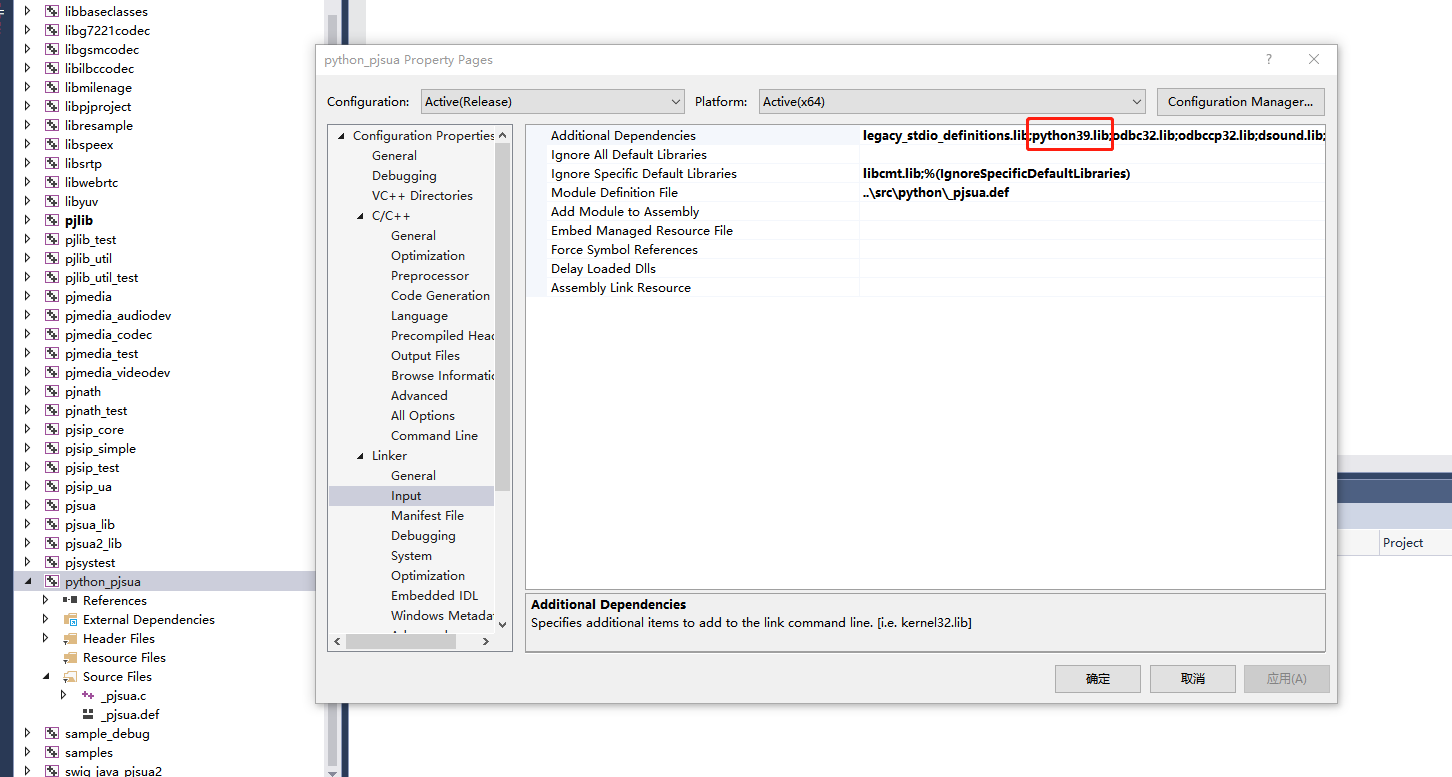
Task: Click the pjnath project icon
Action: [52, 392]
